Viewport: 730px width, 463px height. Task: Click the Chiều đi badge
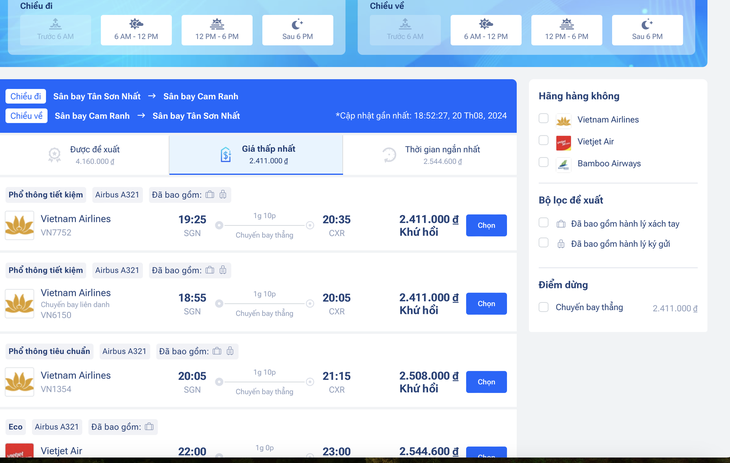point(26,96)
